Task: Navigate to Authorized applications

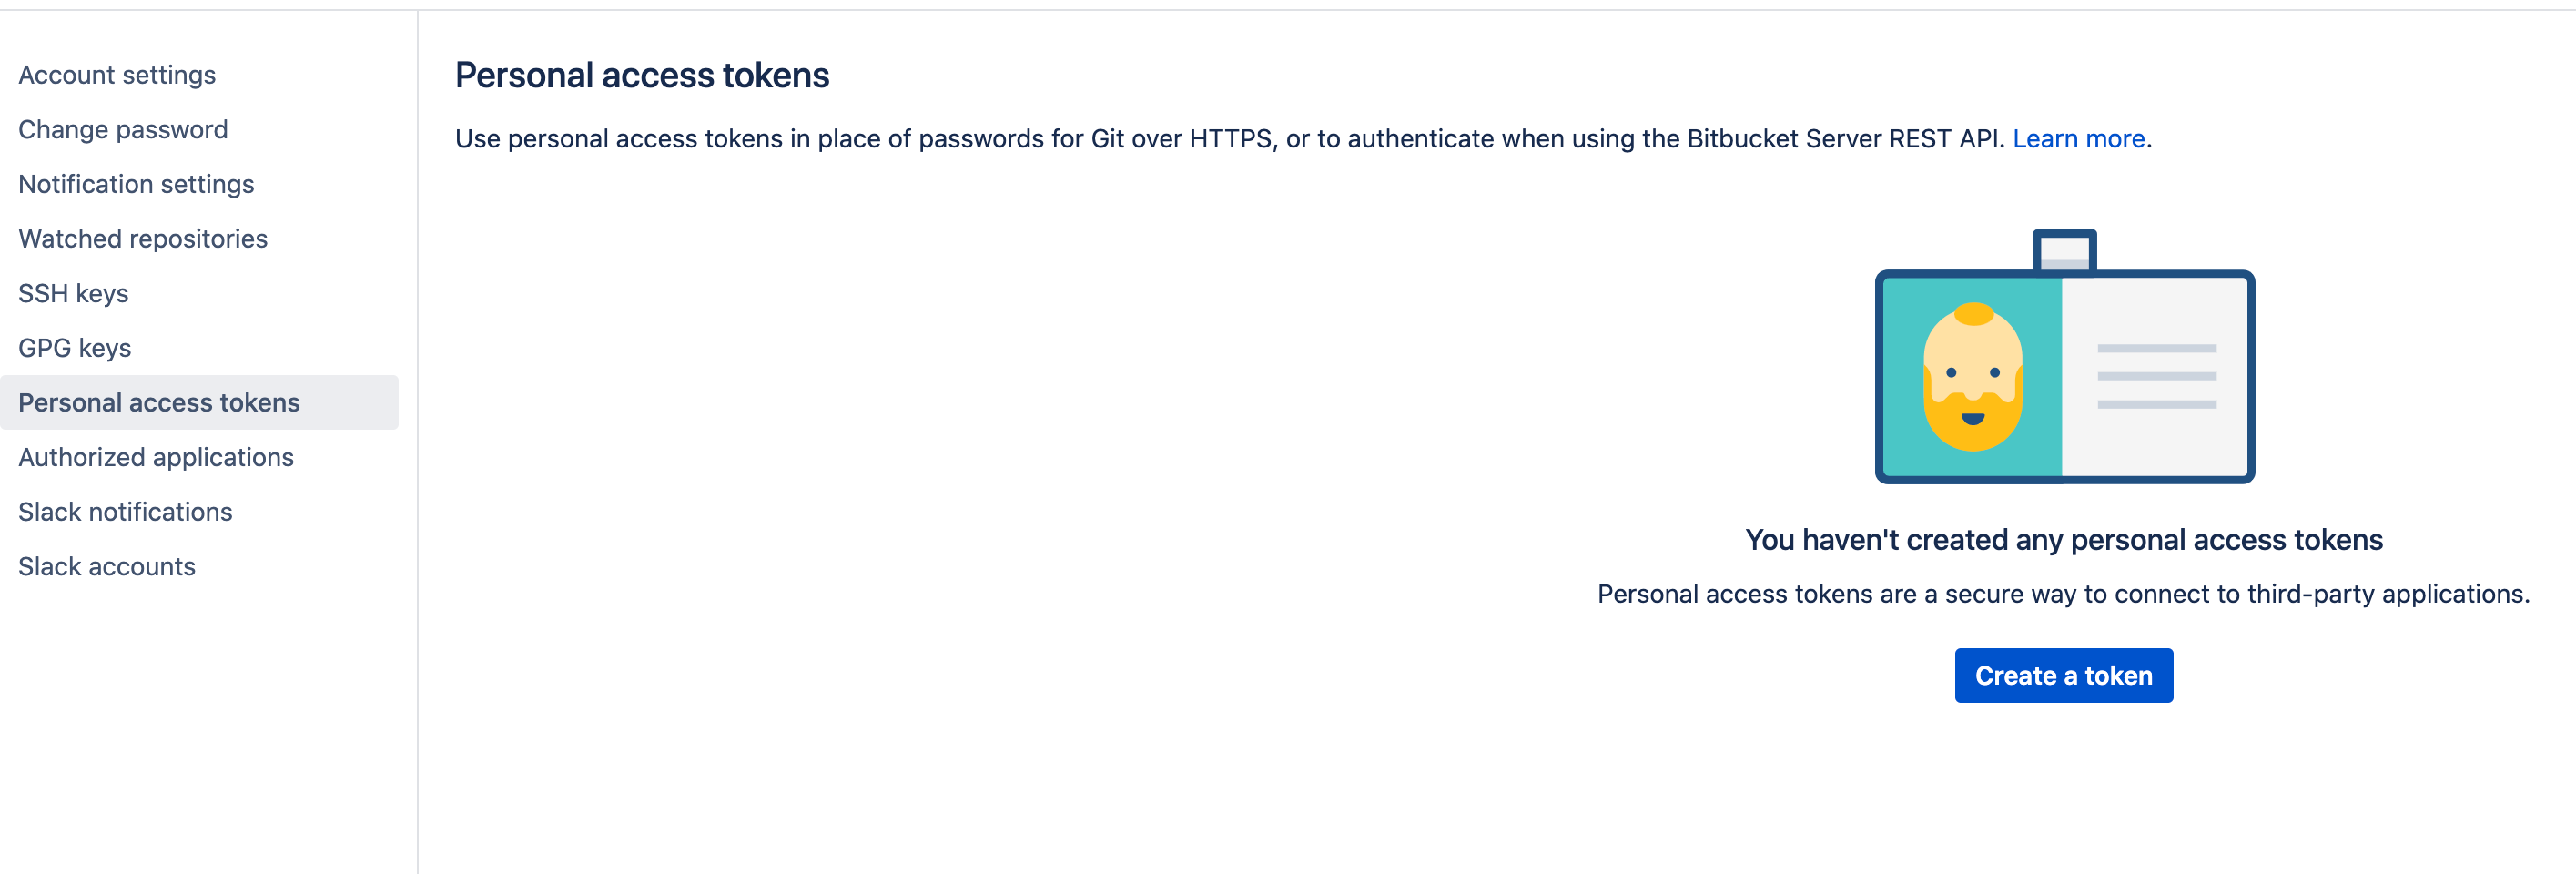Action: [x=156, y=457]
